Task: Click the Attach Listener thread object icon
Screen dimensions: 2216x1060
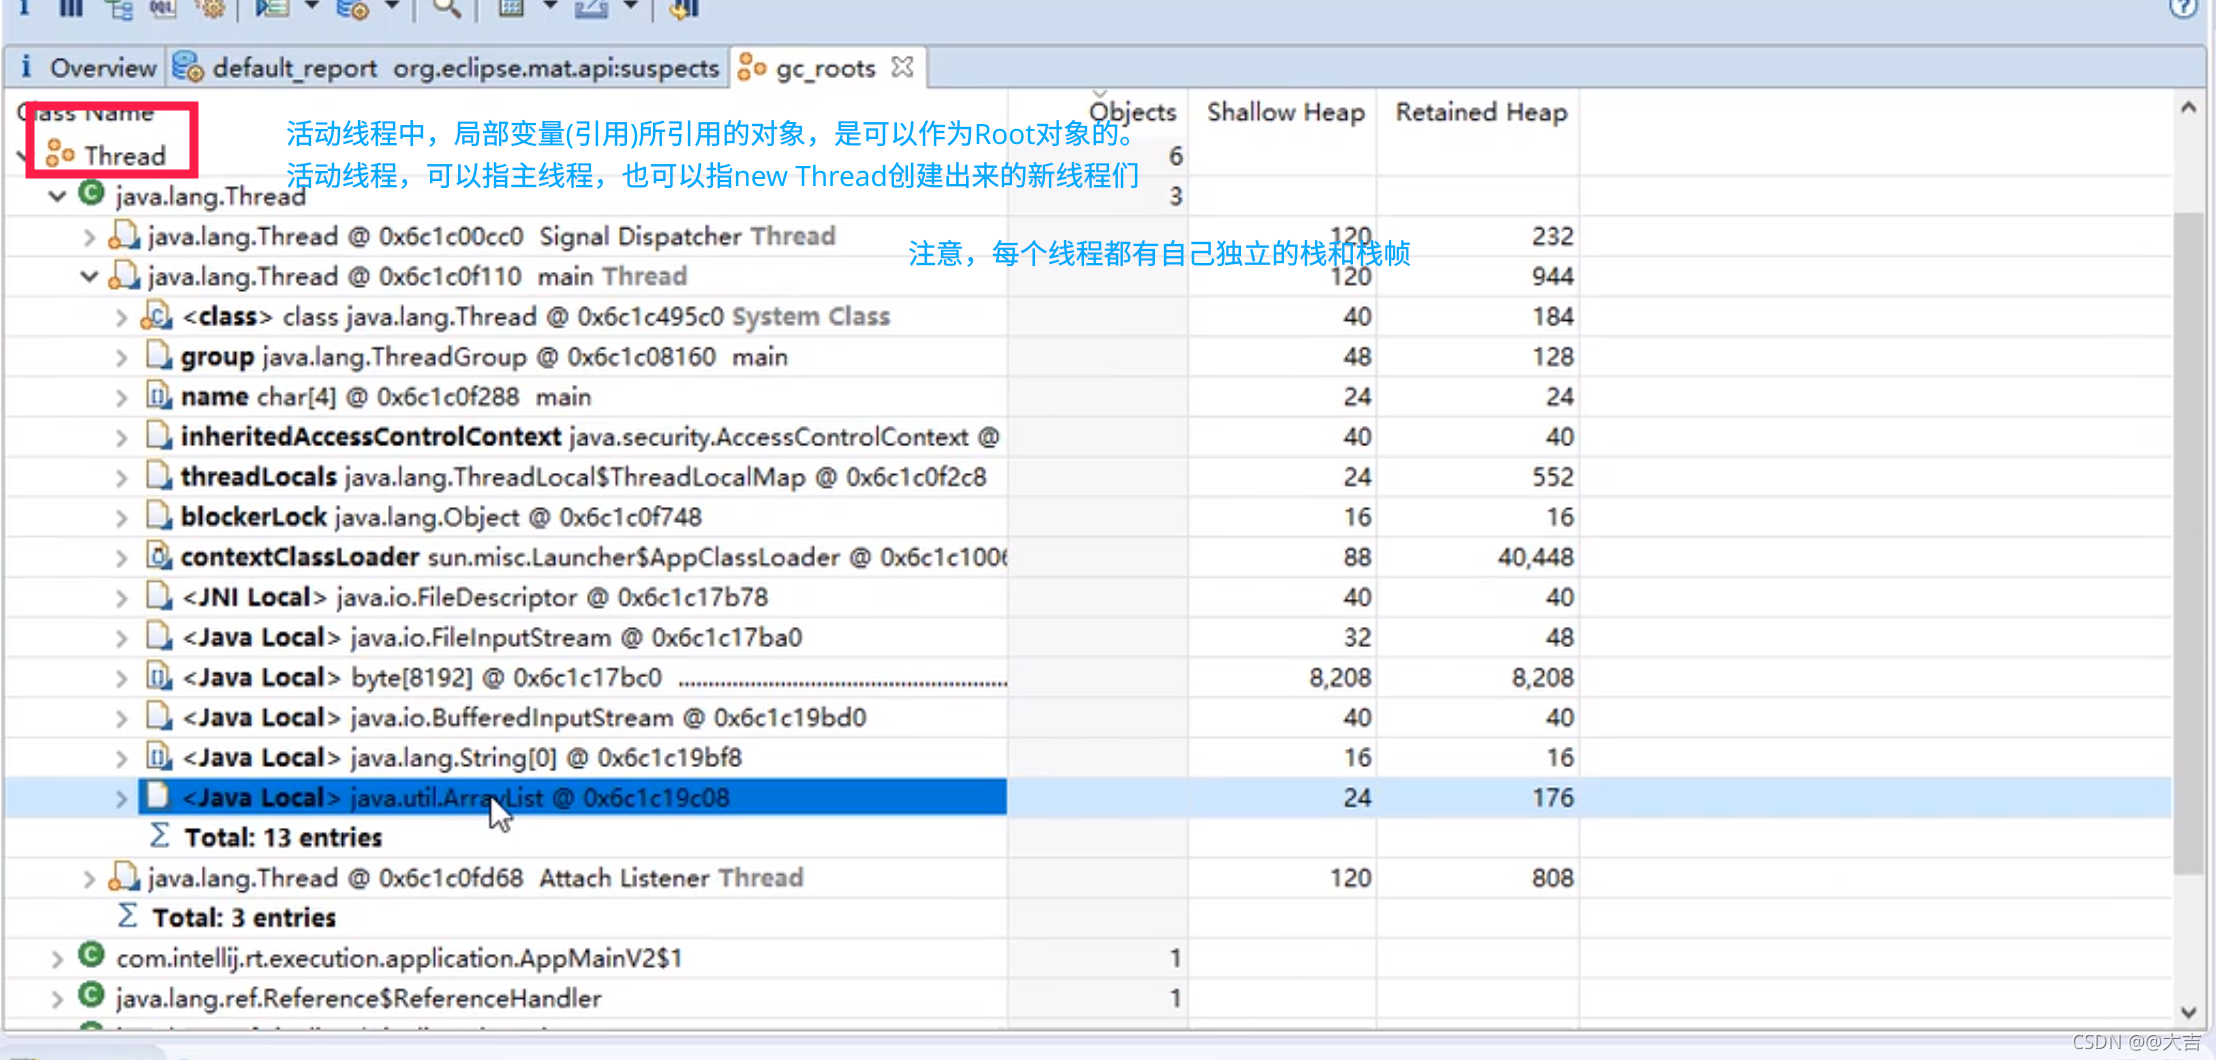Action: click(x=123, y=877)
